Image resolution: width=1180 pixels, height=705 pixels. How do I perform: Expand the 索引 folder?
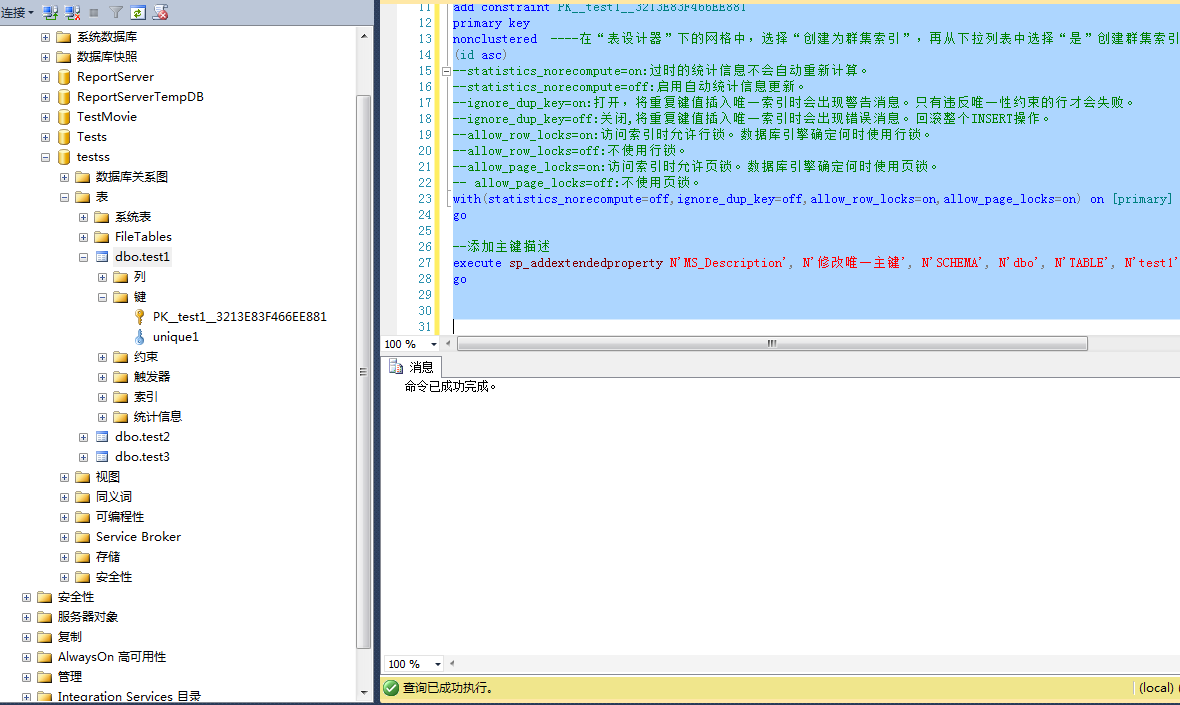(102, 397)
